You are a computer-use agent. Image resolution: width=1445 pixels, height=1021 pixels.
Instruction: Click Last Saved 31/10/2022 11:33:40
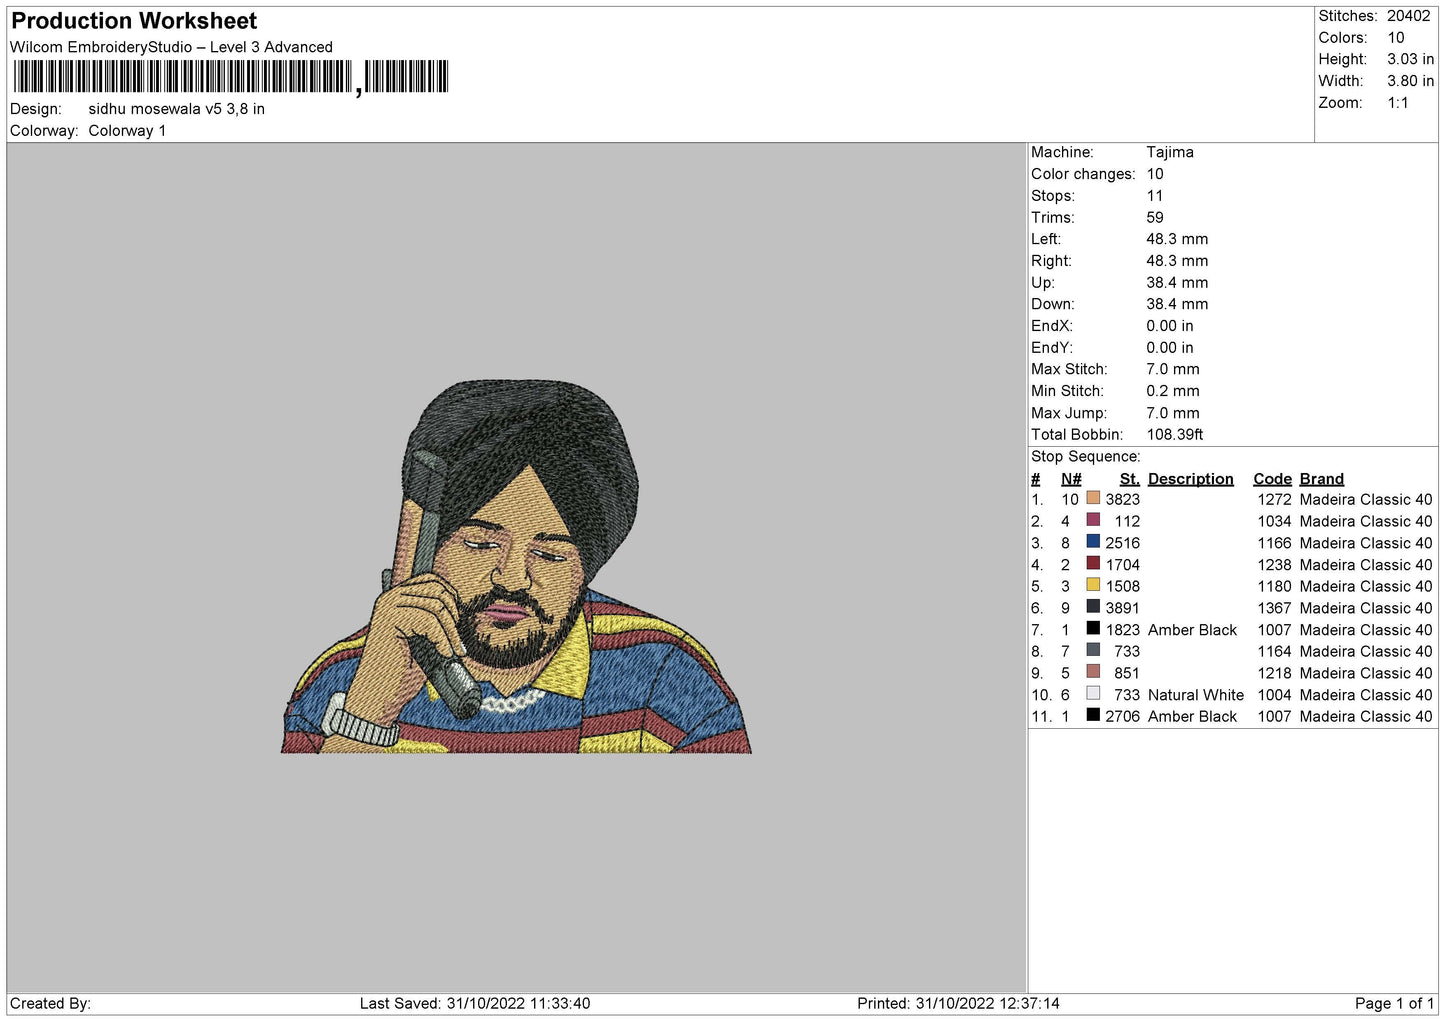pyautogui.click(x=475, y=1003)
